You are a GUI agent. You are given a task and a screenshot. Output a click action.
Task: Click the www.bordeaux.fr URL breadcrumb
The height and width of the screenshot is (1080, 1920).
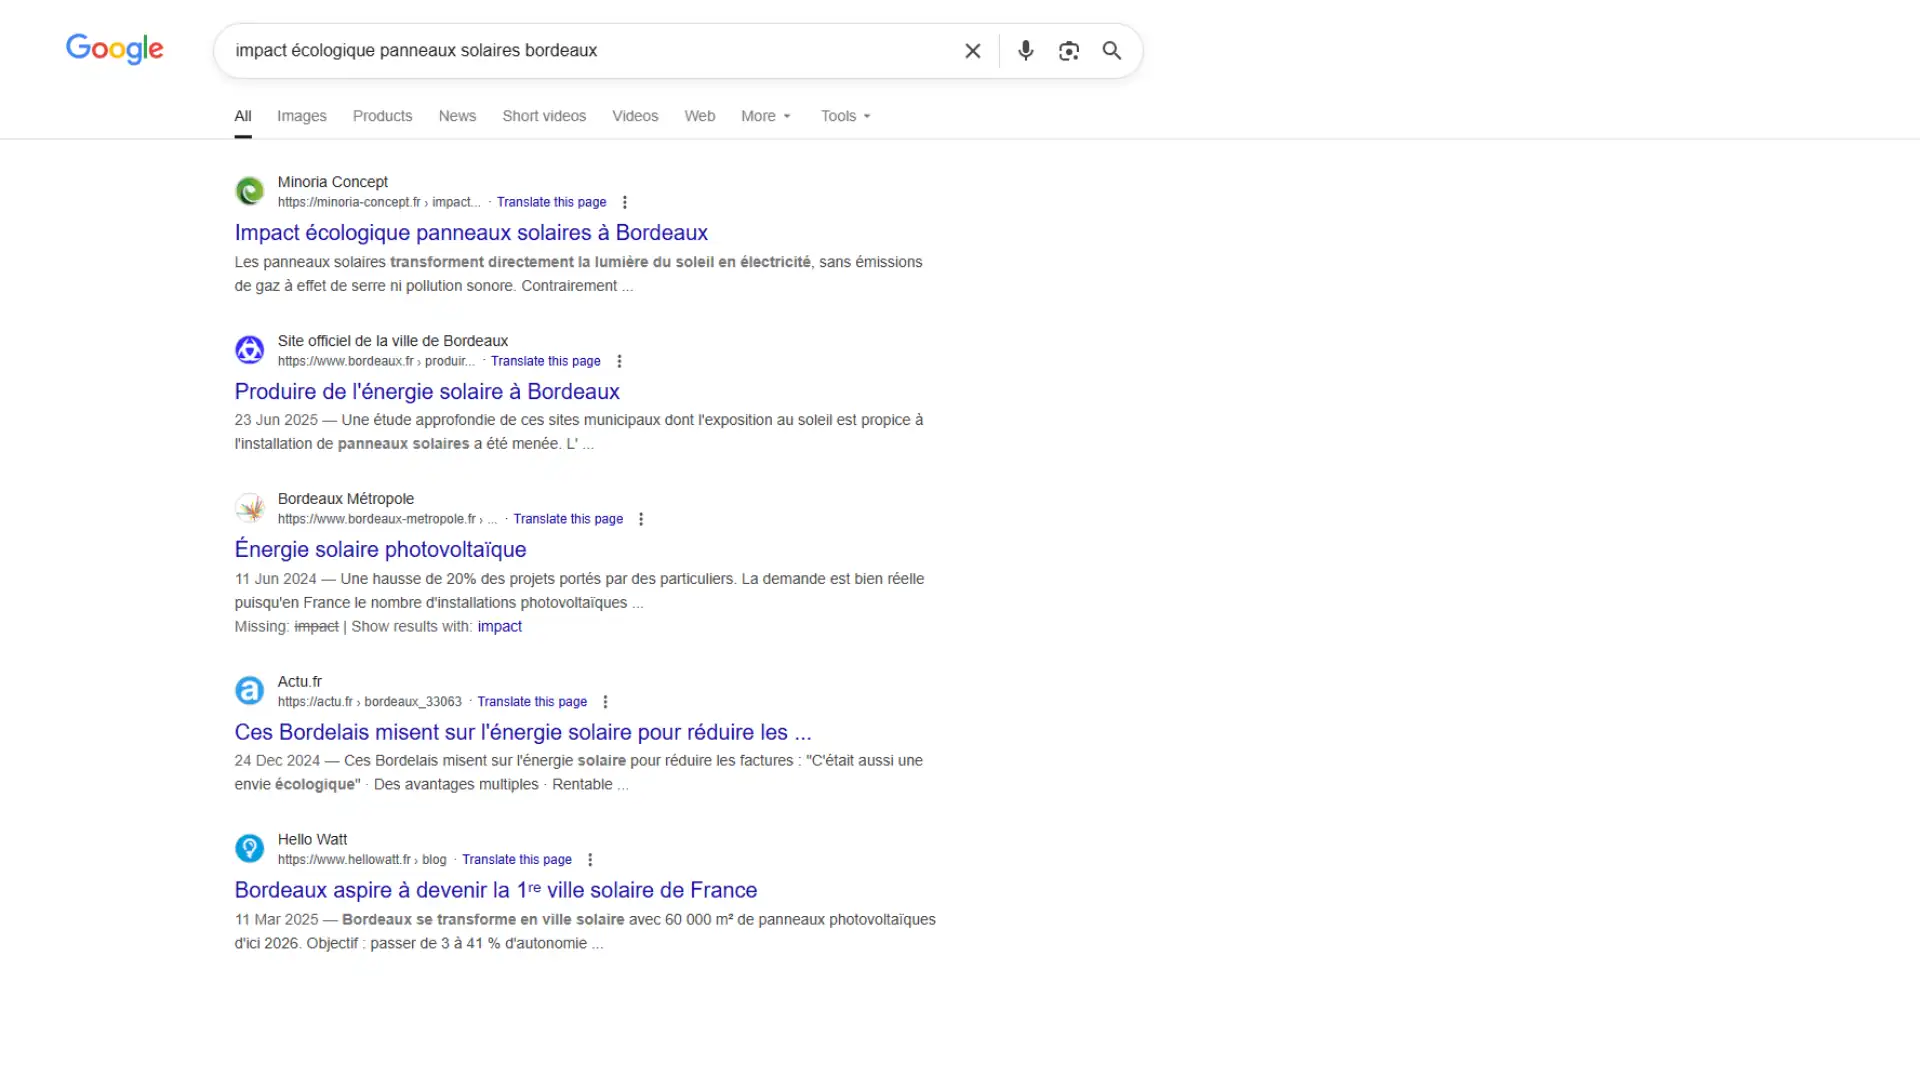tap(376, 361)
